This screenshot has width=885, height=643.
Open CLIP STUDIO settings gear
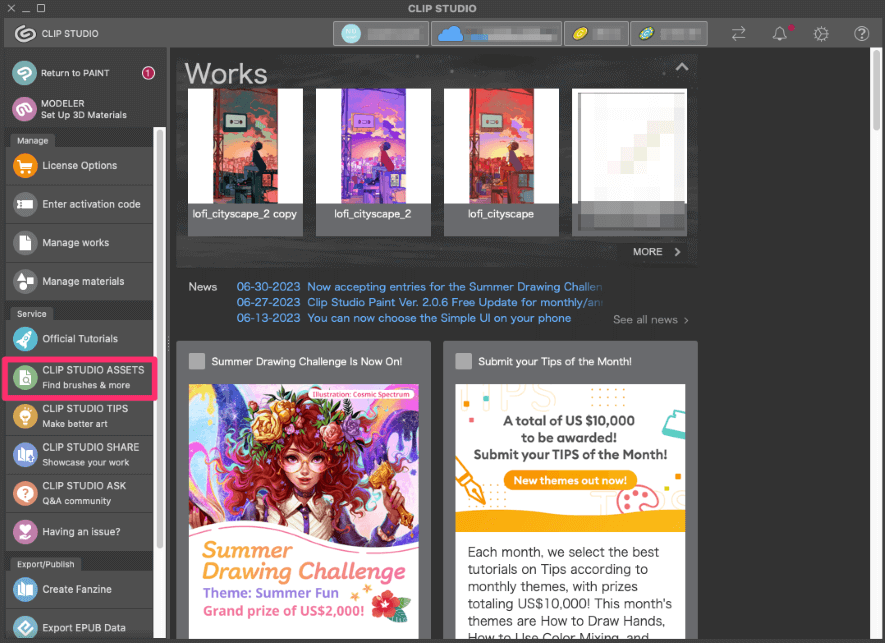click(x=821, y=33)
